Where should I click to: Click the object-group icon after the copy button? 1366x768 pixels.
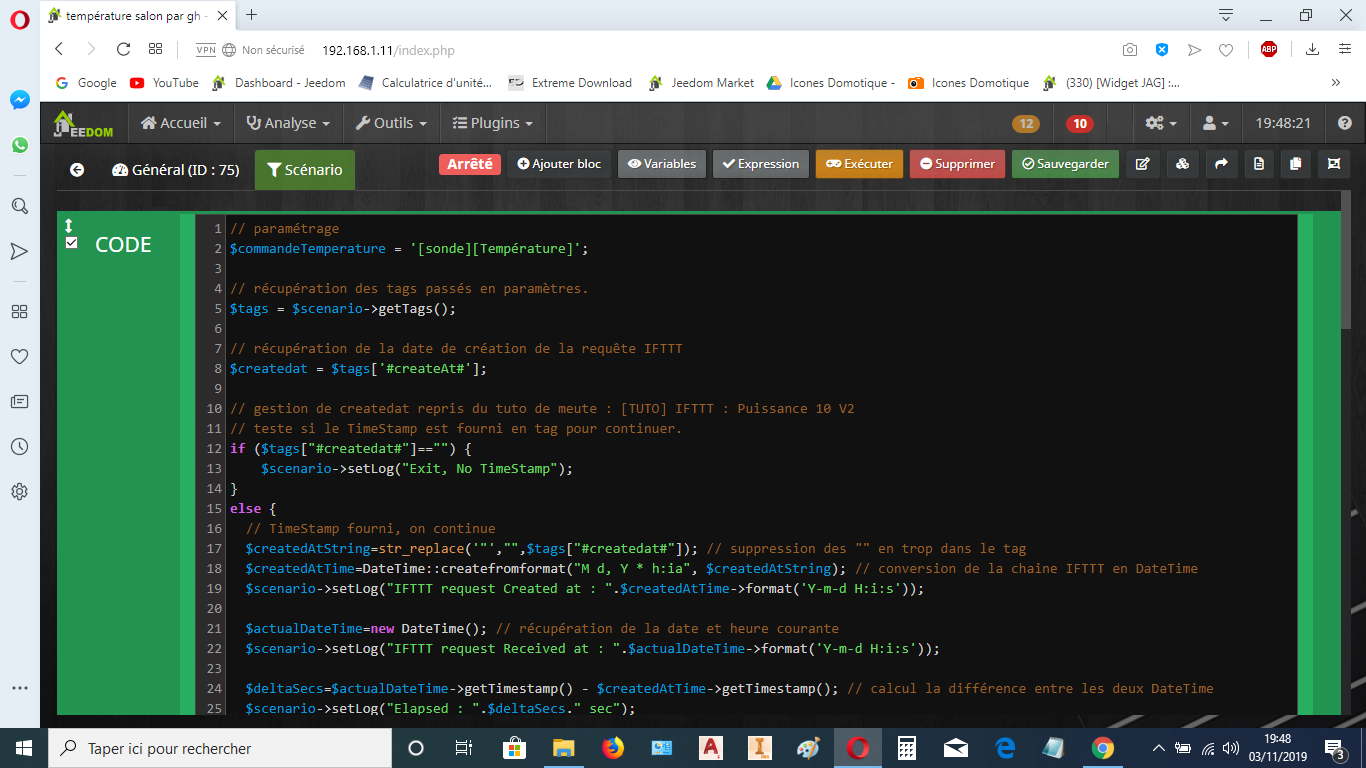click(1334, 164)
